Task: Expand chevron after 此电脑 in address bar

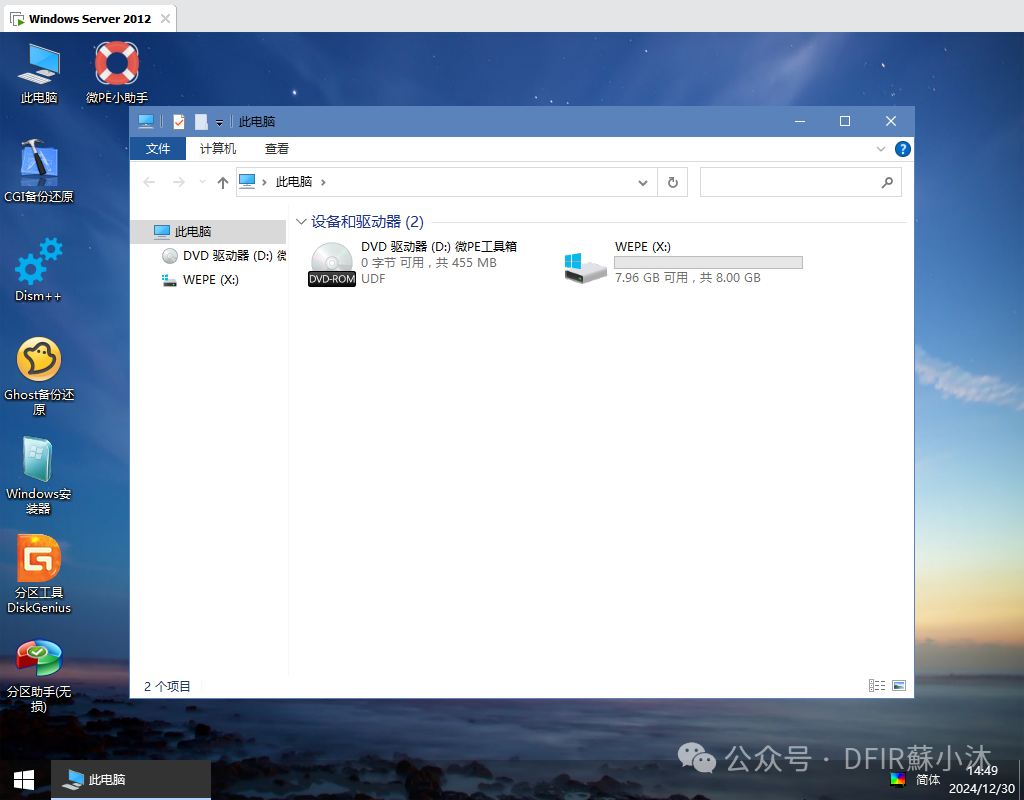Action: coord(323,182)
